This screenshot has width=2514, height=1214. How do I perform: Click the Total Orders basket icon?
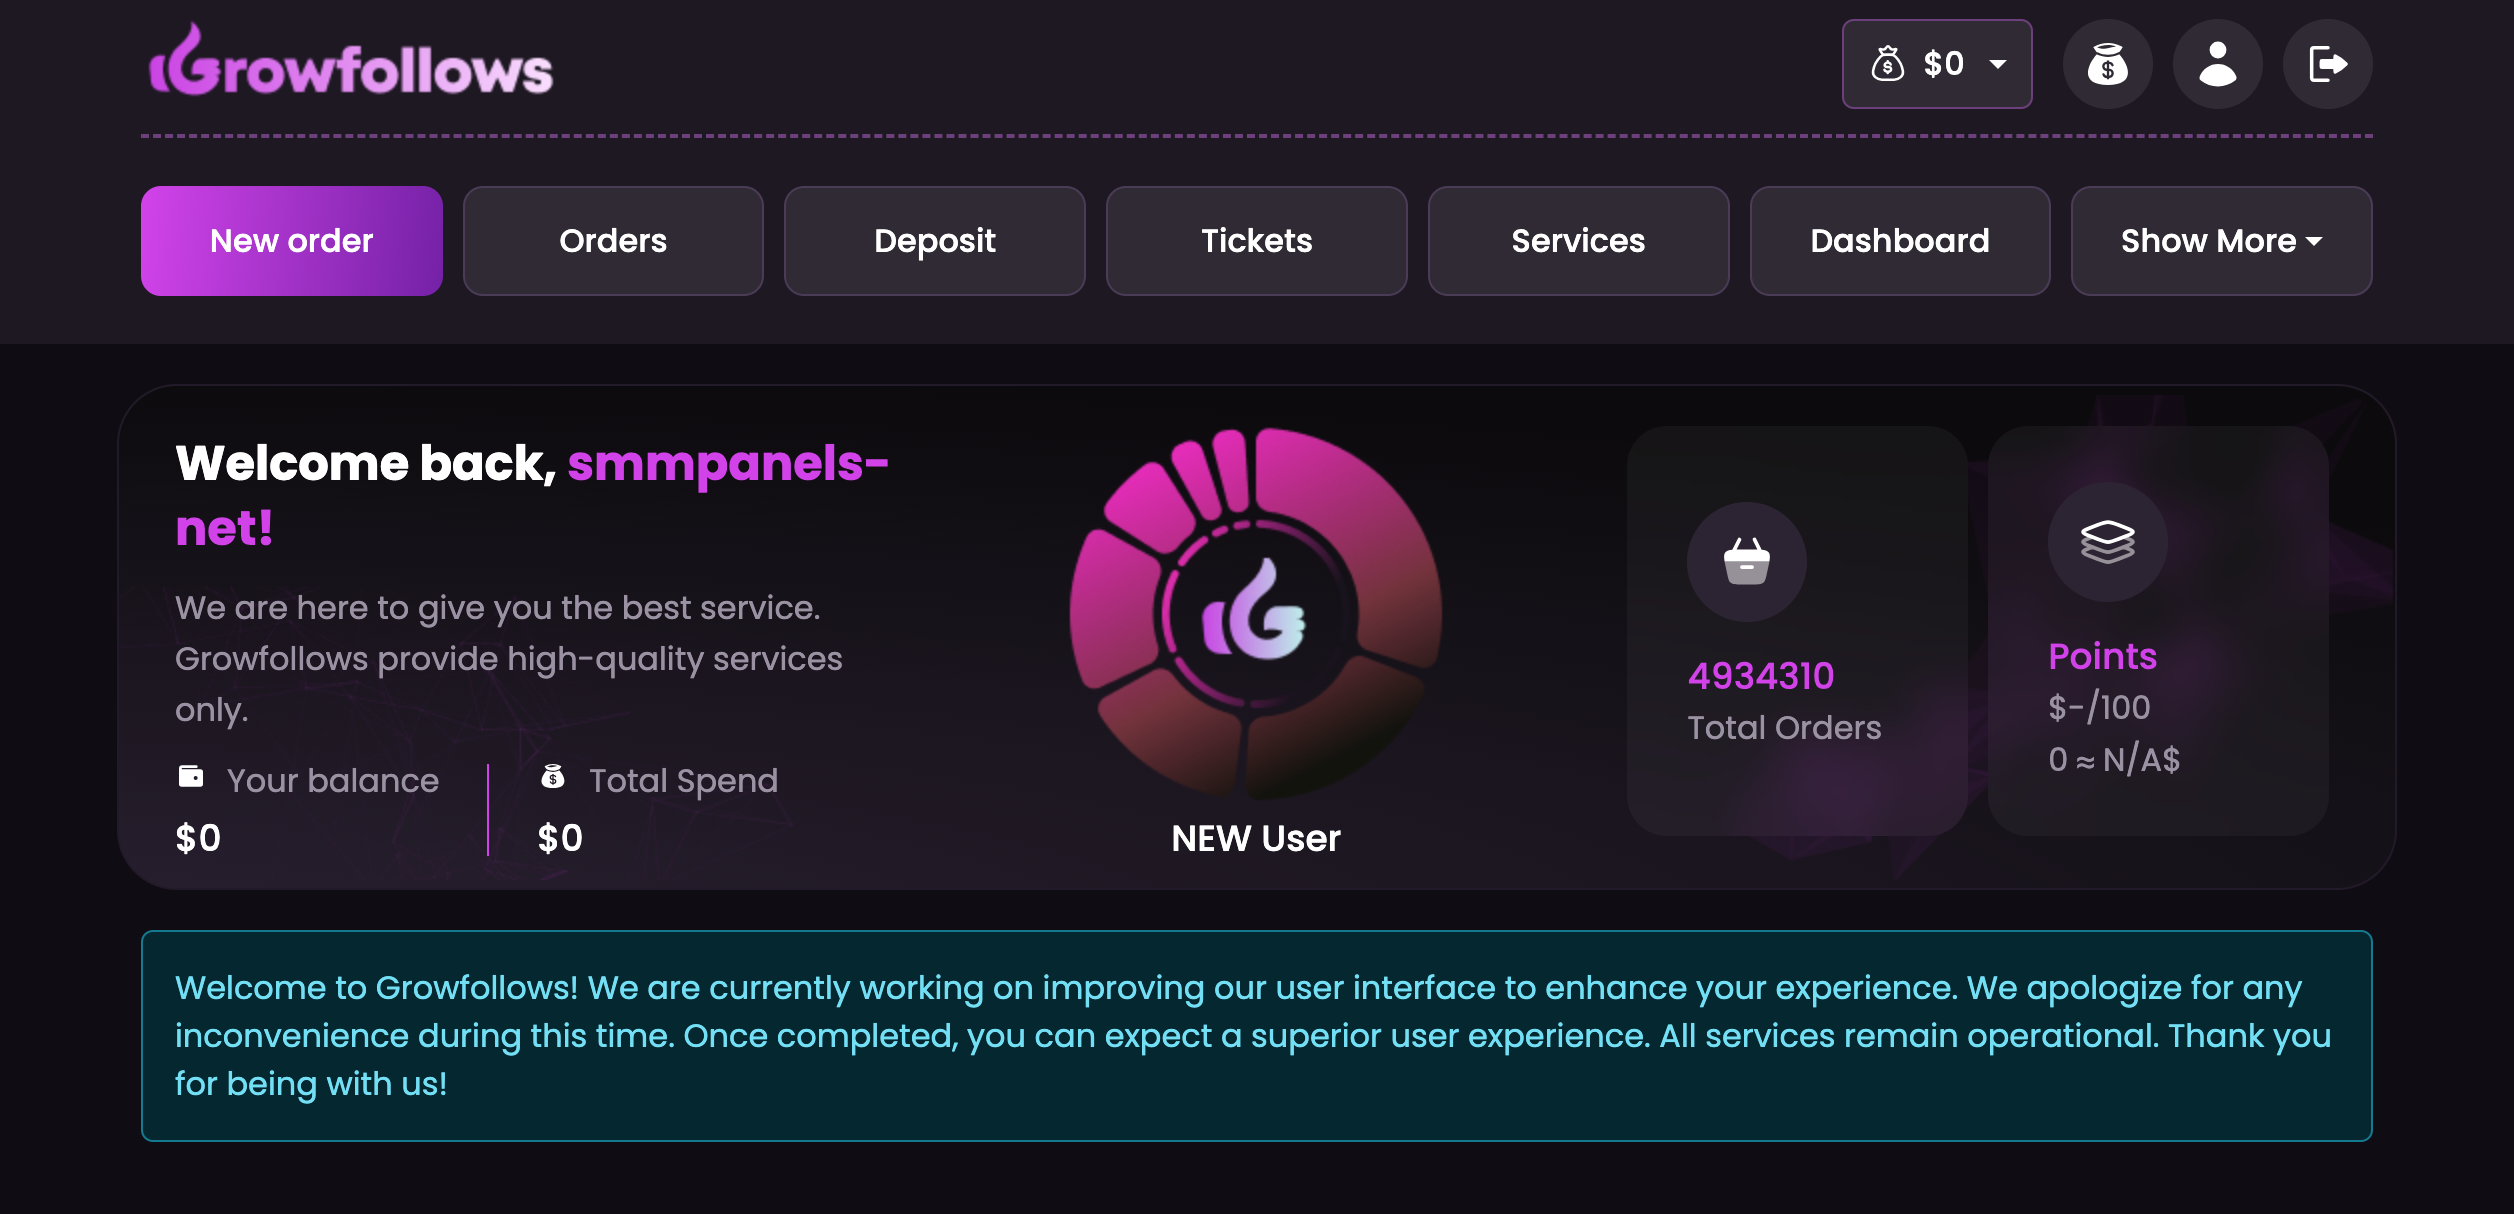pyautogui.click(x=1746, y=561)
